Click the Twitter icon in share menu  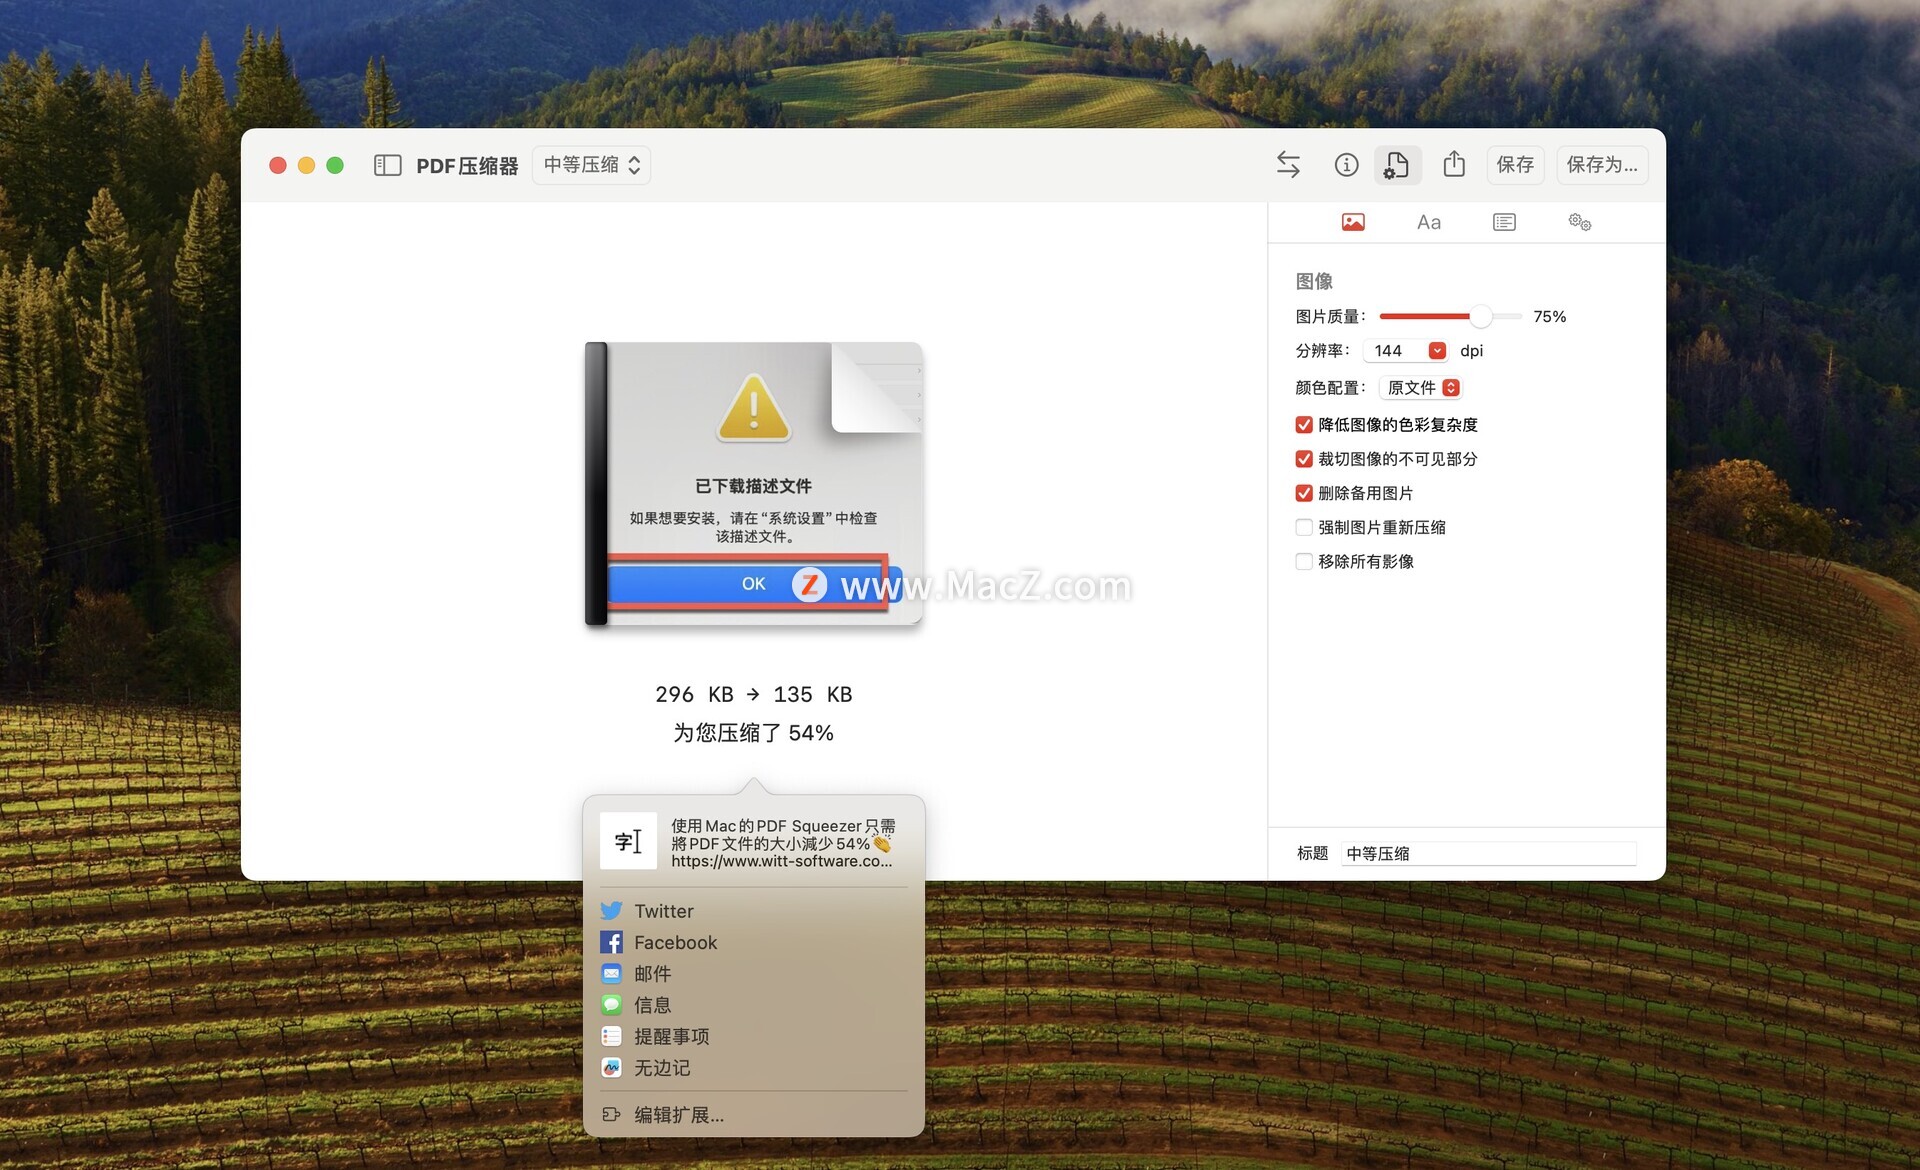pyautogui.click(x=611, y=911)
